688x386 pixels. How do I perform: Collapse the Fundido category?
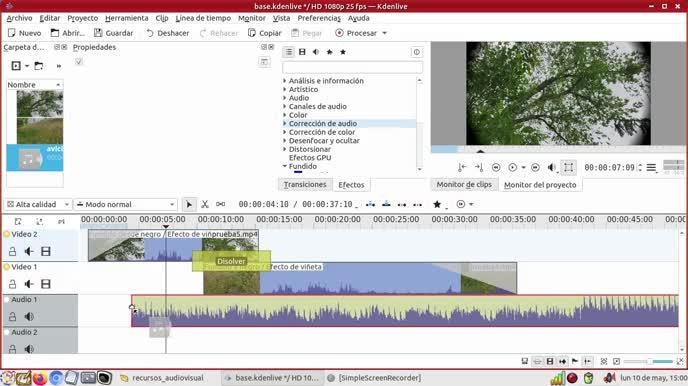(x=285, y=166)
